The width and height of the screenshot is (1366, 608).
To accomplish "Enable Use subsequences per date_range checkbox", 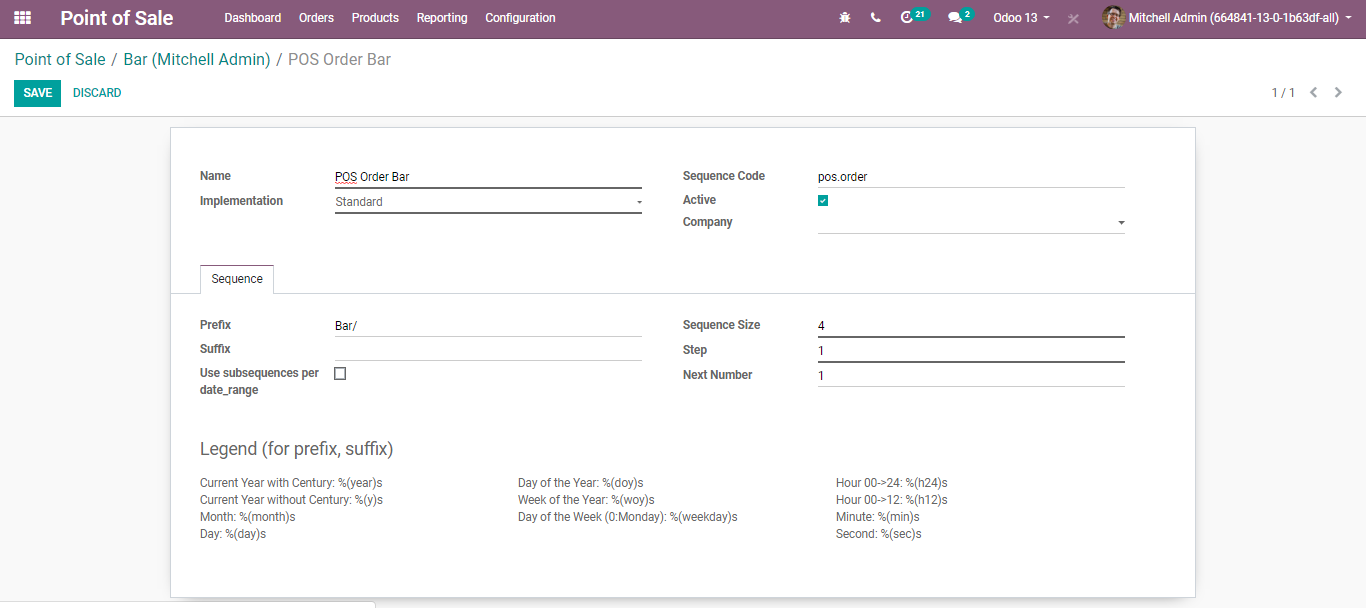I will pos(340,373).
